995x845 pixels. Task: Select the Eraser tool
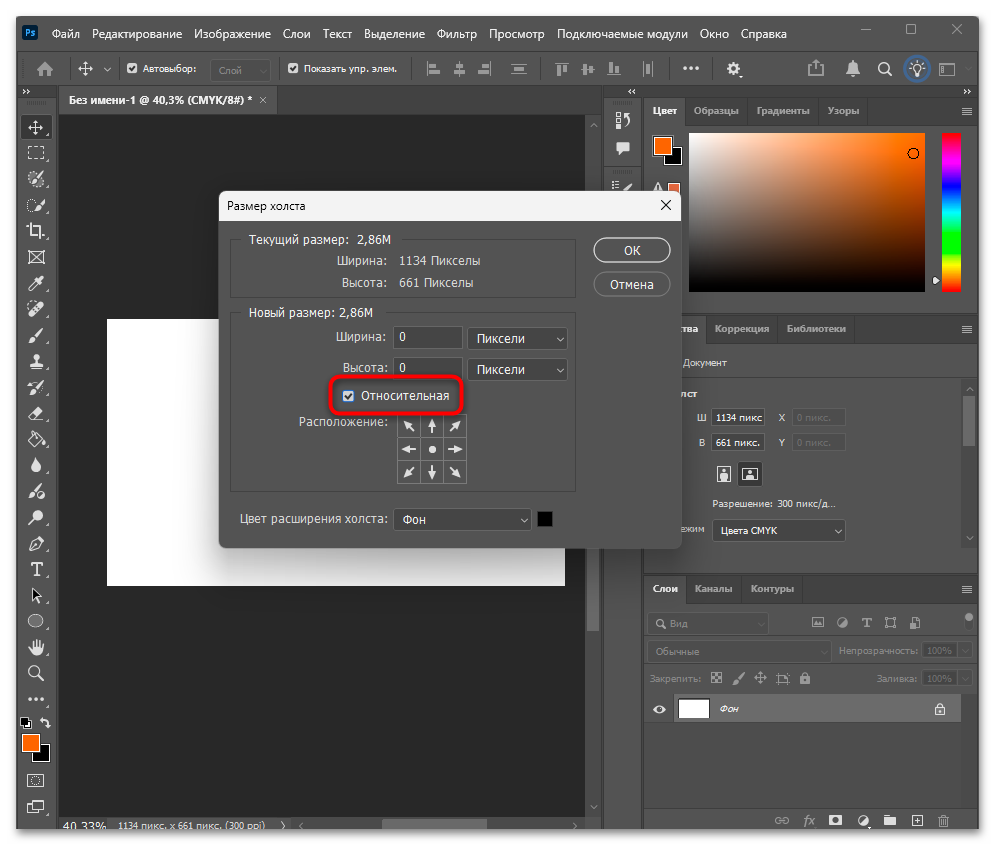click(36, 414)
